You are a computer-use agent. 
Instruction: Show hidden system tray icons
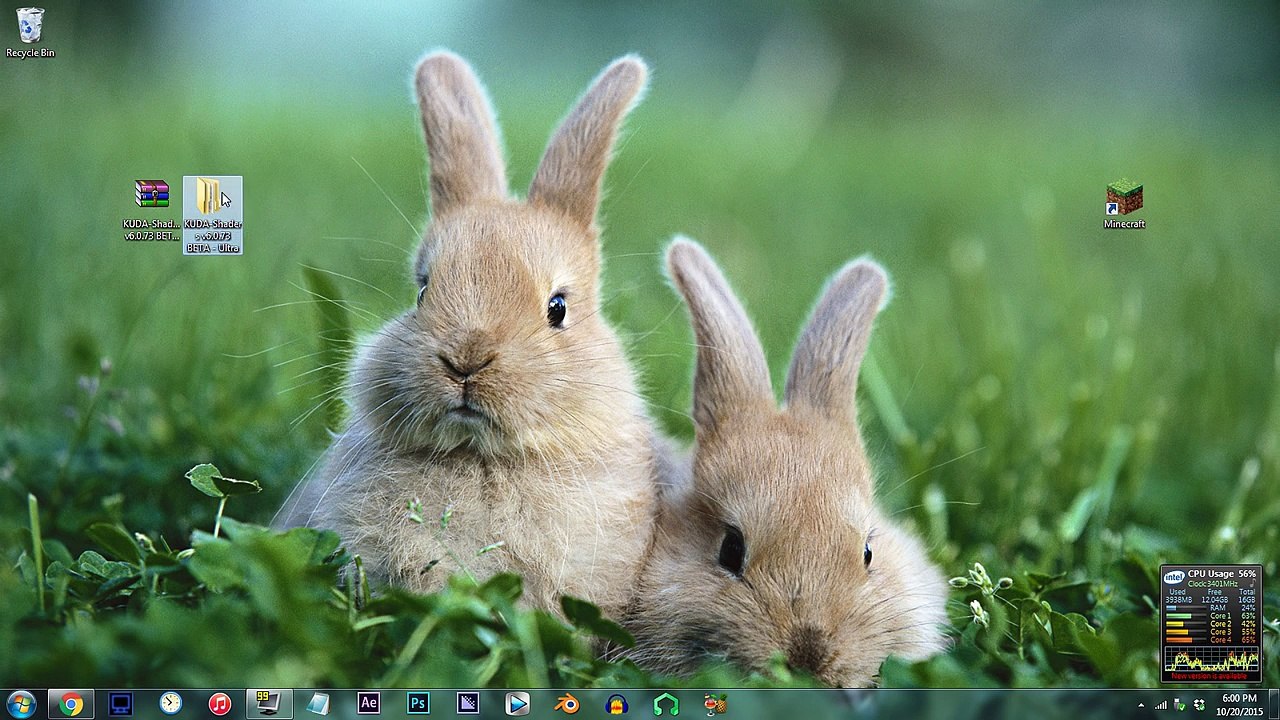pyautogui.click(x=1141, y=706)
